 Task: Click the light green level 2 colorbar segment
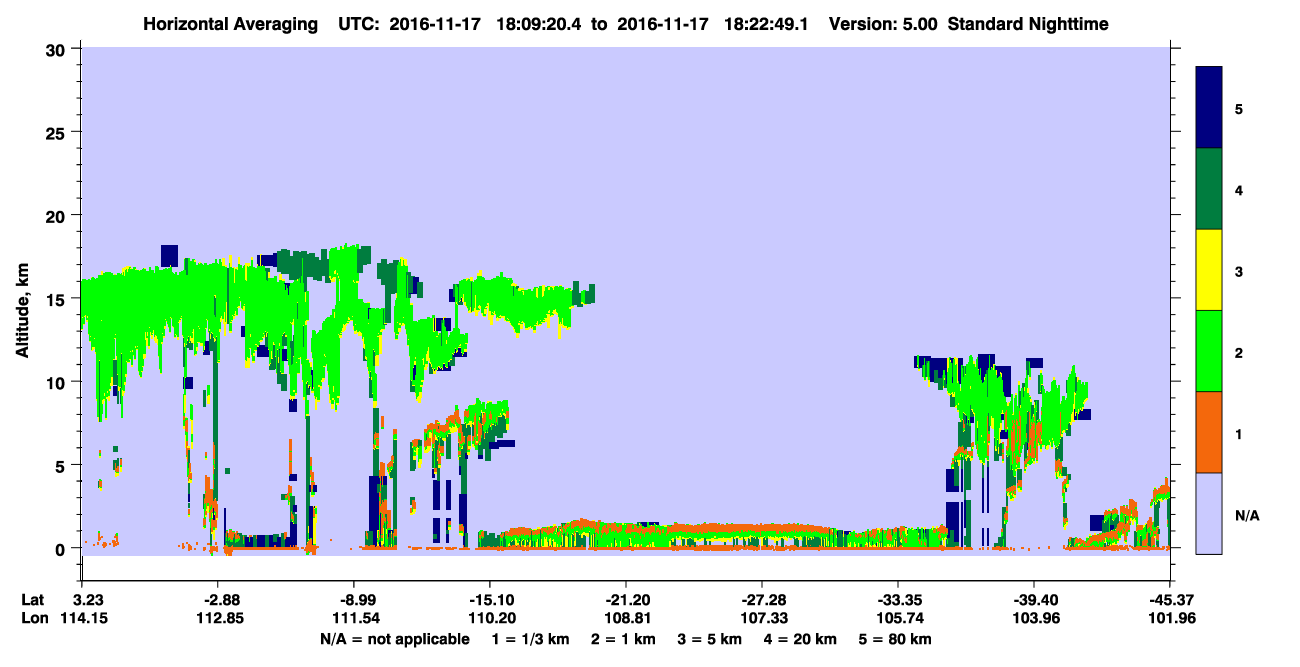[x=1209, y=351]
